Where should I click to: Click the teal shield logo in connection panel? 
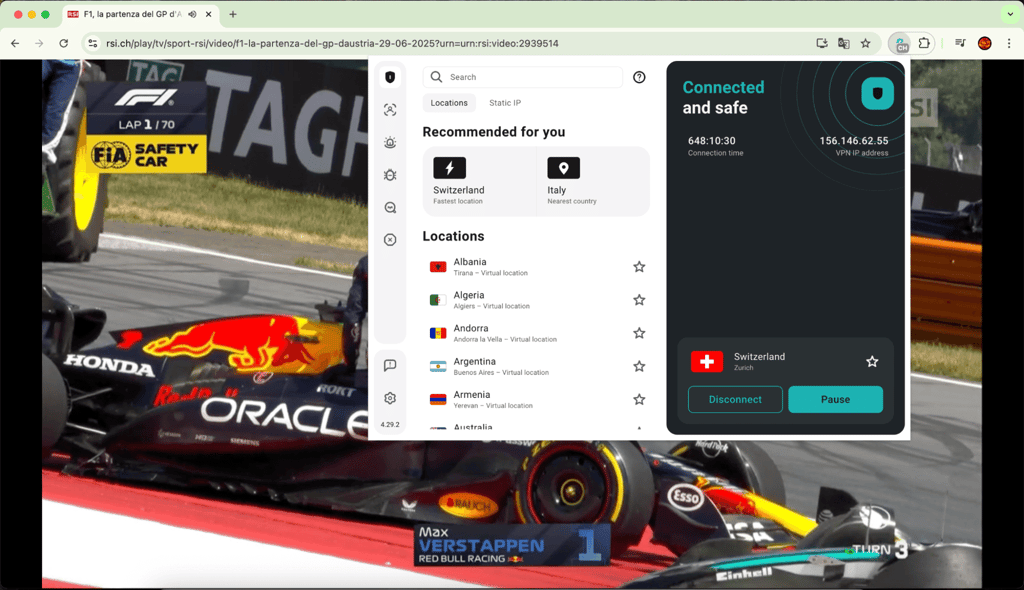pyautogui.click(x=877, y=93)
